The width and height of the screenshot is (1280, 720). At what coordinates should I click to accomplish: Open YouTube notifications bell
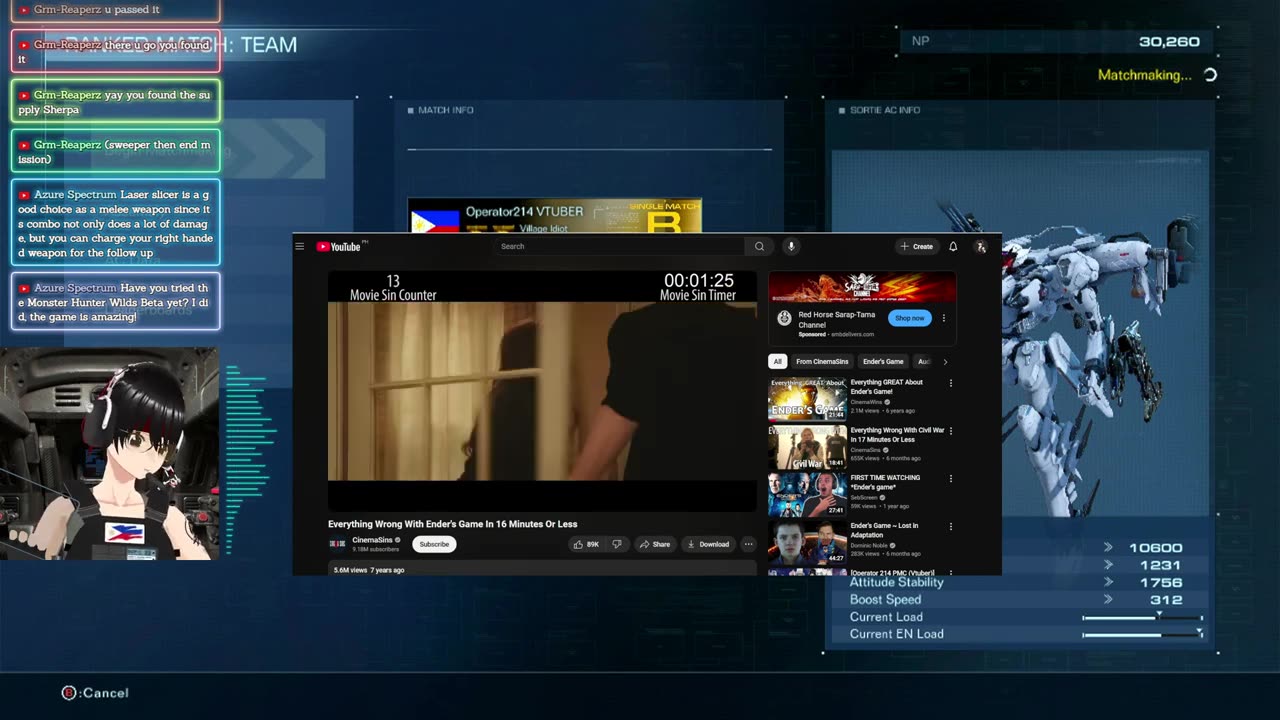[953, 246]
